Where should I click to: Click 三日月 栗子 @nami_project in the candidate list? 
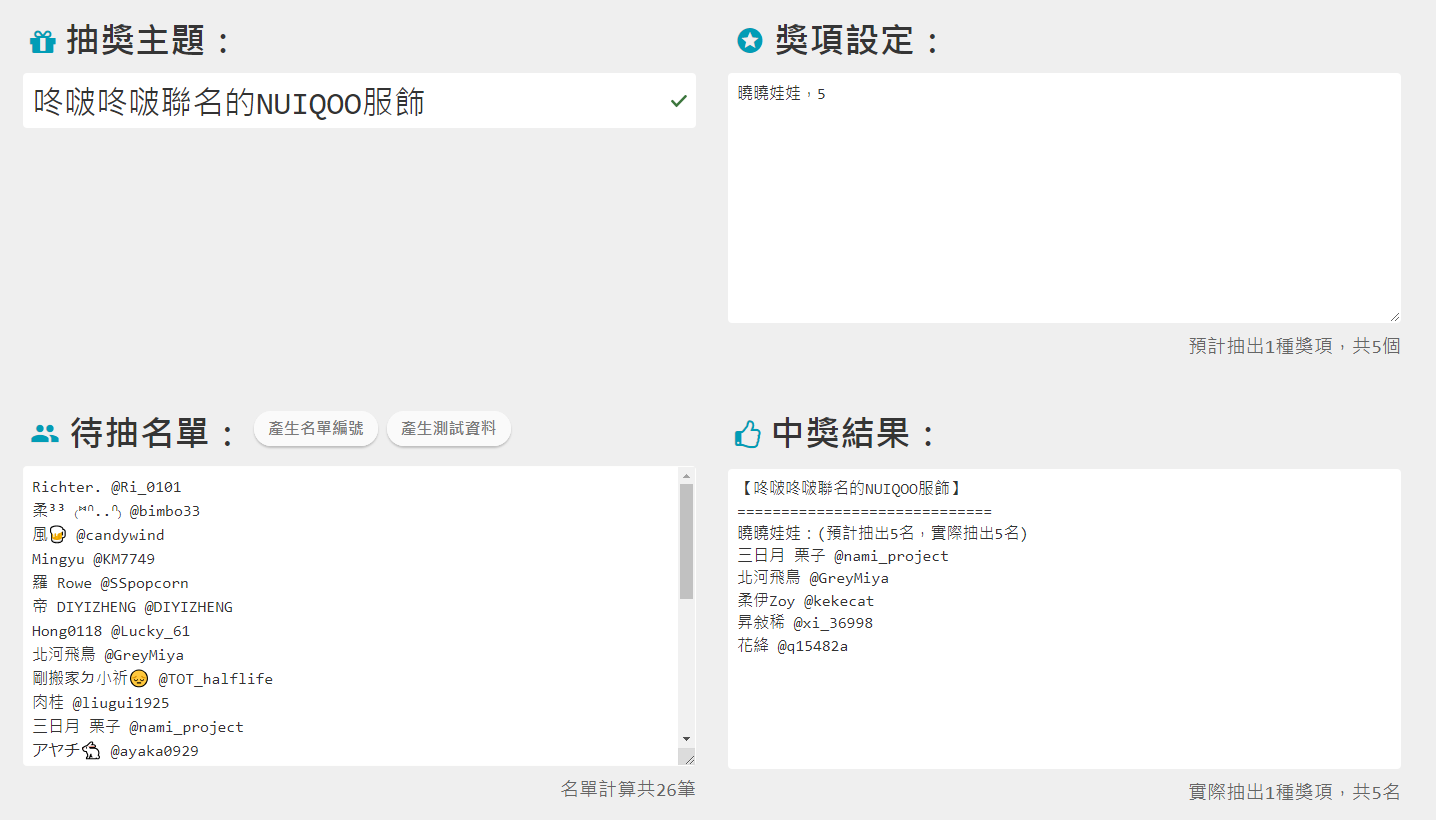[x=138, y=727]
